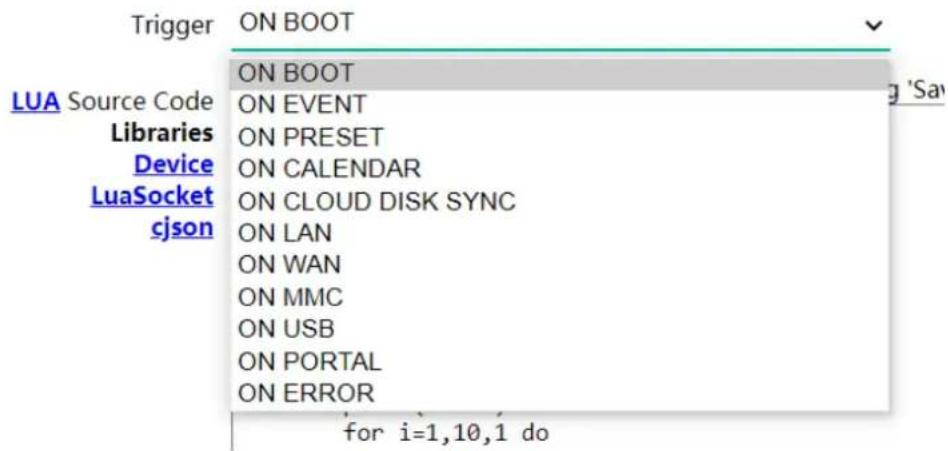Click the Libraries heading text
This screenshot has height=451, width=948.
(x=162, y=133)
